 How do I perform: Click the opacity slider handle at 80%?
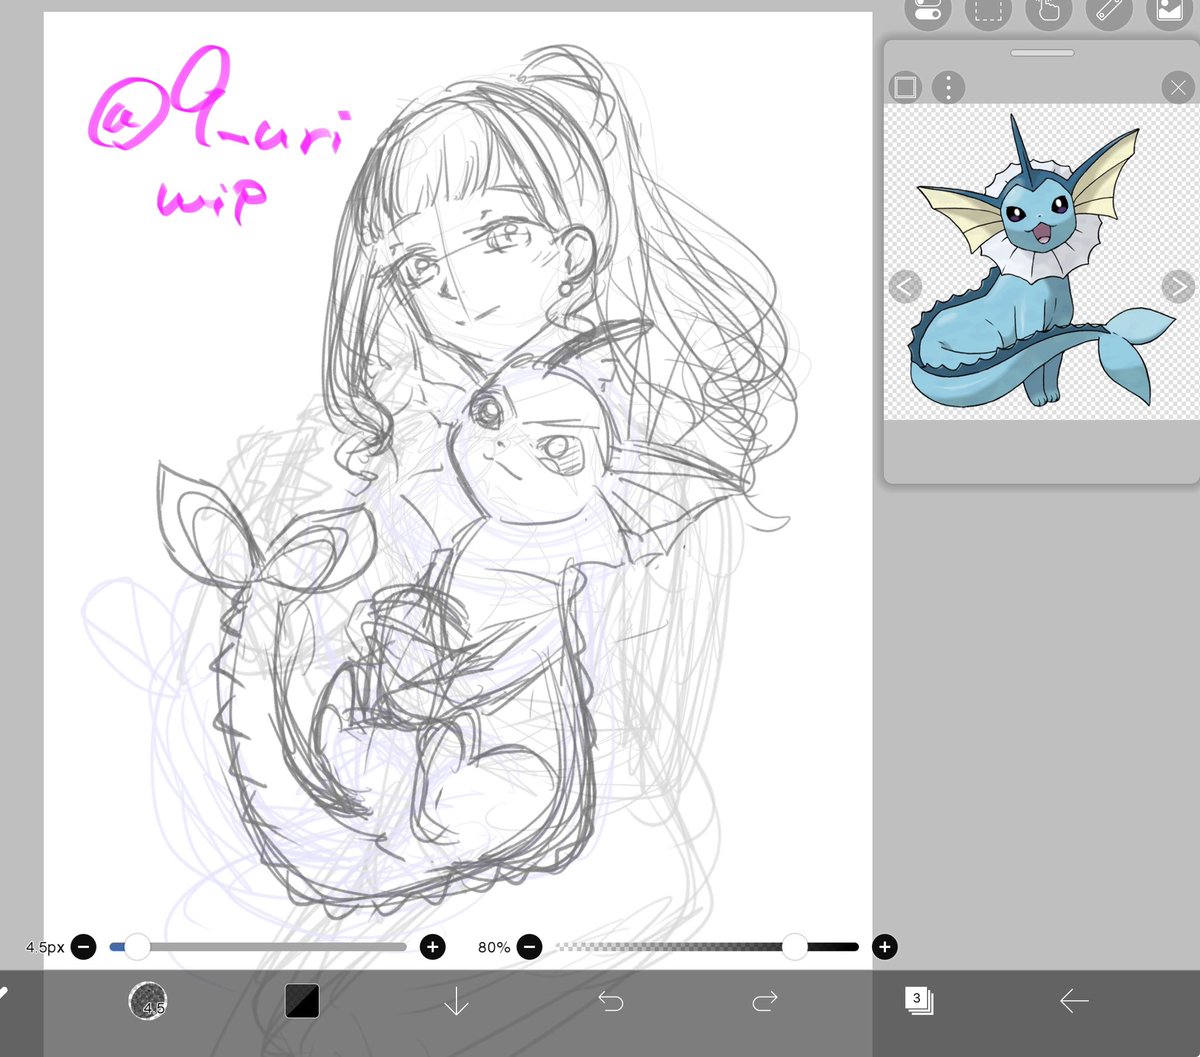[795, 946]
